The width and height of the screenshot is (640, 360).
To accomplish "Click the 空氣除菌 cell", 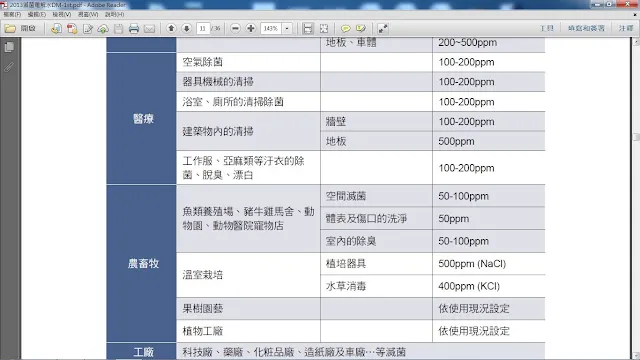I will point(249,62).
